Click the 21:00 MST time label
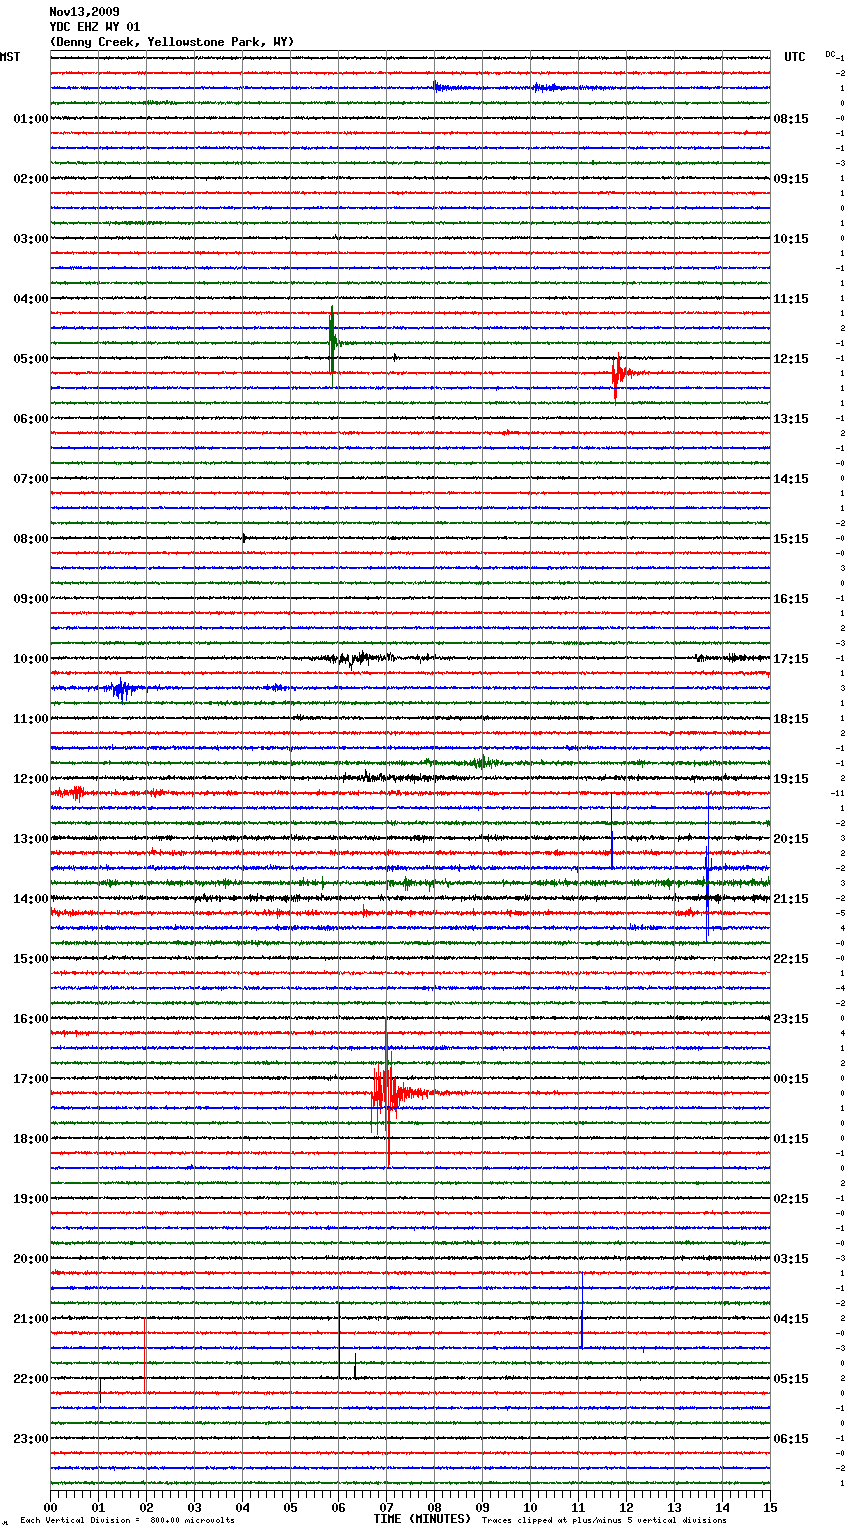Viewport: 850px width, 1534px height. coord(30,1319)
